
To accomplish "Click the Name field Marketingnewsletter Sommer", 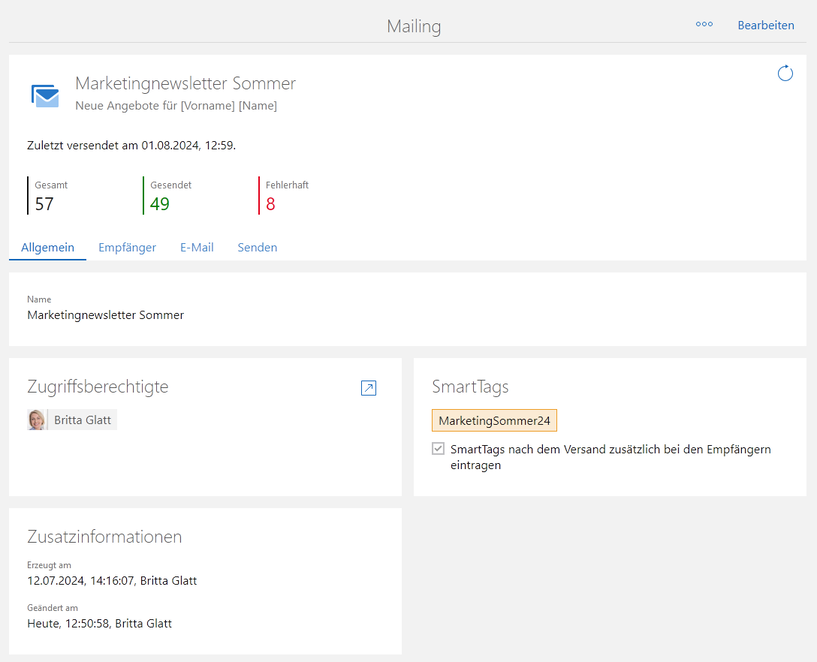I will coord(105,315).
